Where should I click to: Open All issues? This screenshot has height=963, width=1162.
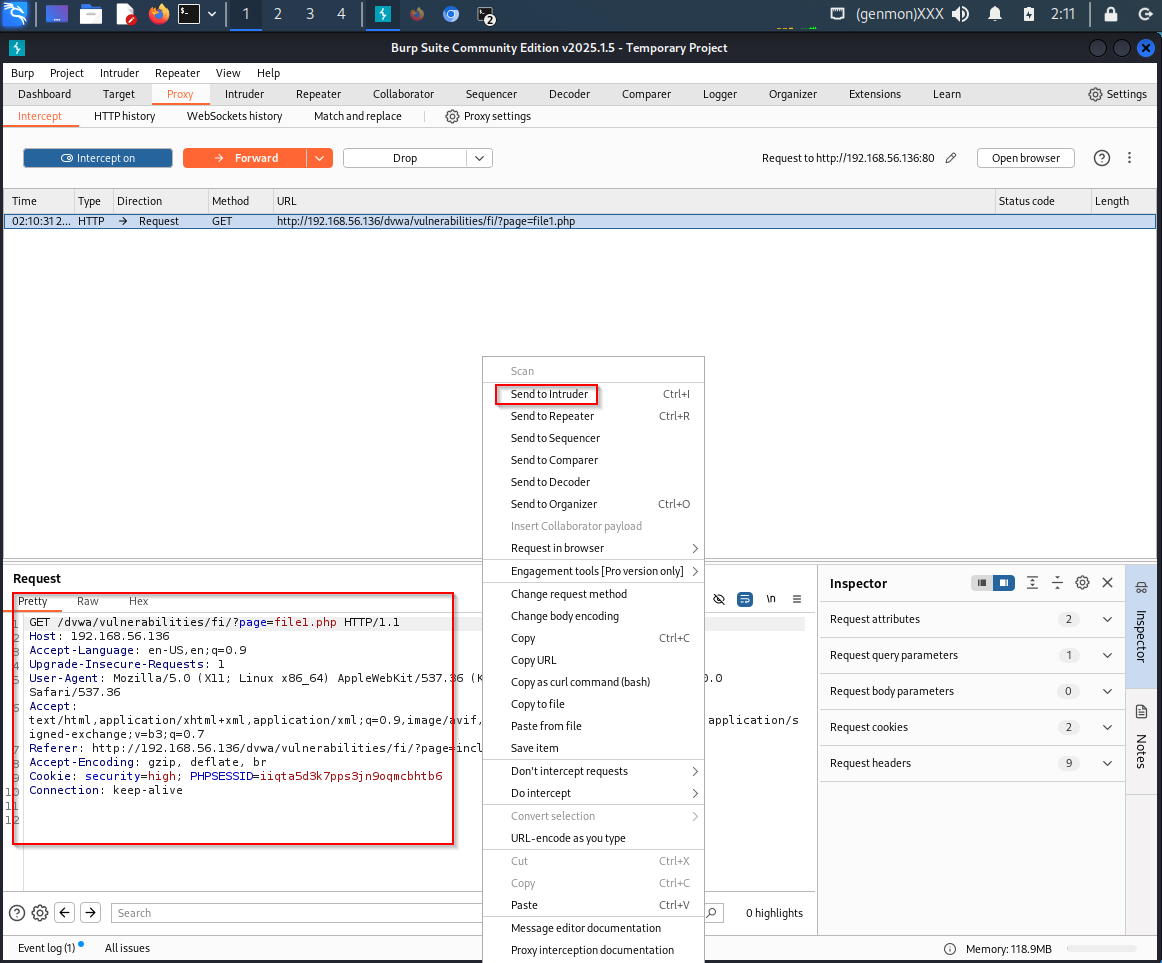pos(127,947)
